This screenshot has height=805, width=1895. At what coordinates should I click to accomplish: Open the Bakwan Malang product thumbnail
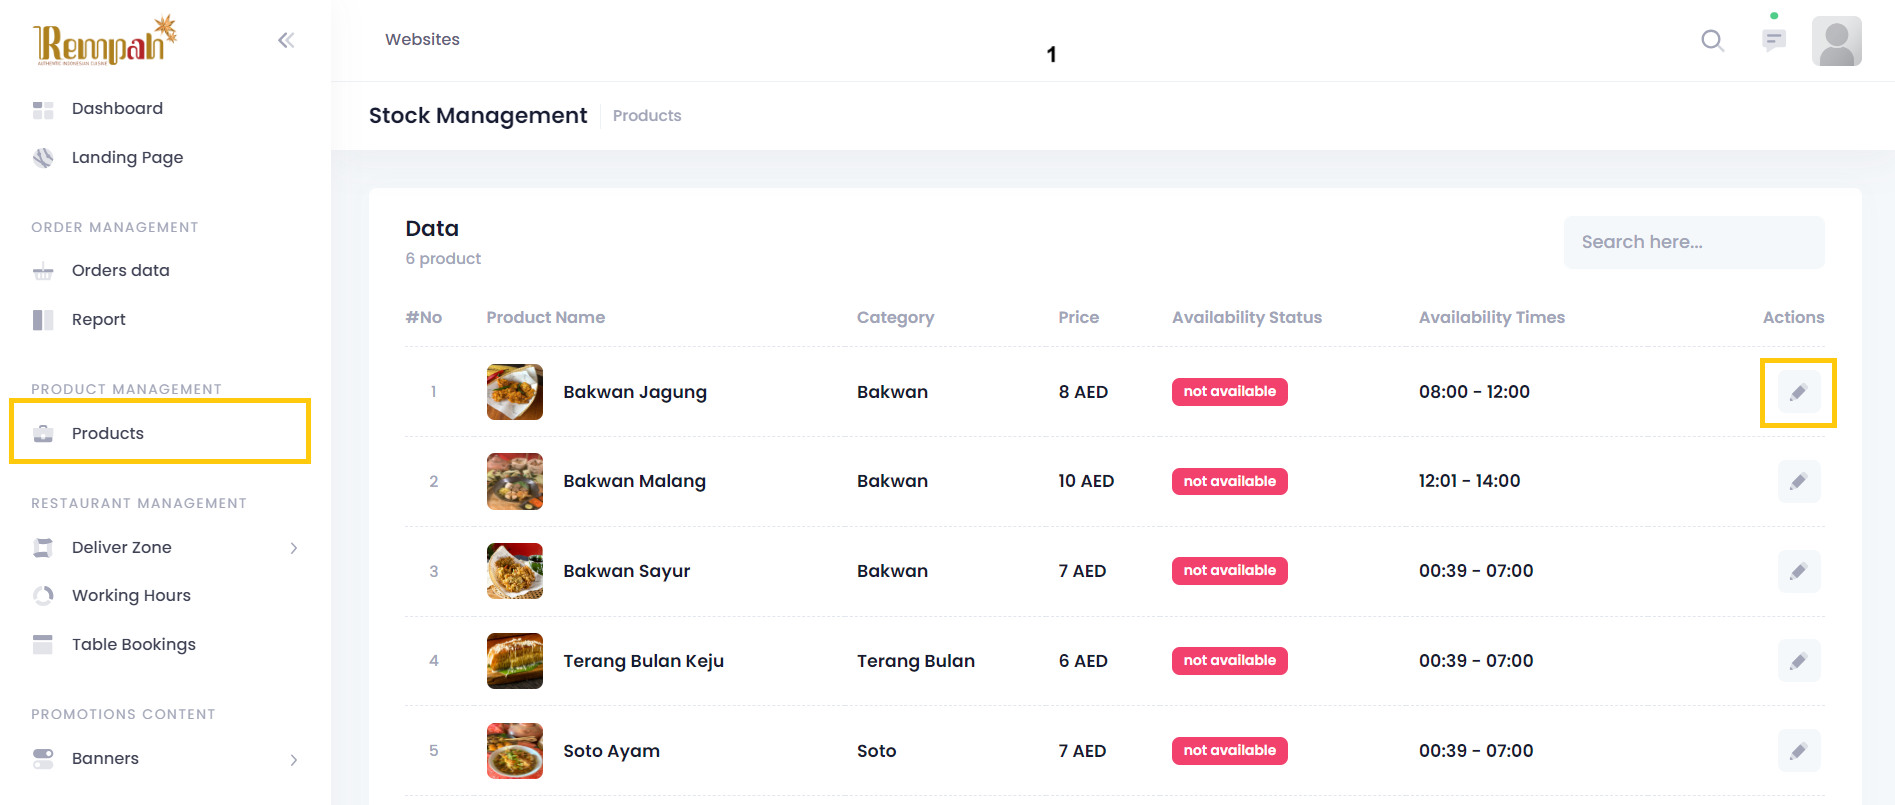pos(514,482)
